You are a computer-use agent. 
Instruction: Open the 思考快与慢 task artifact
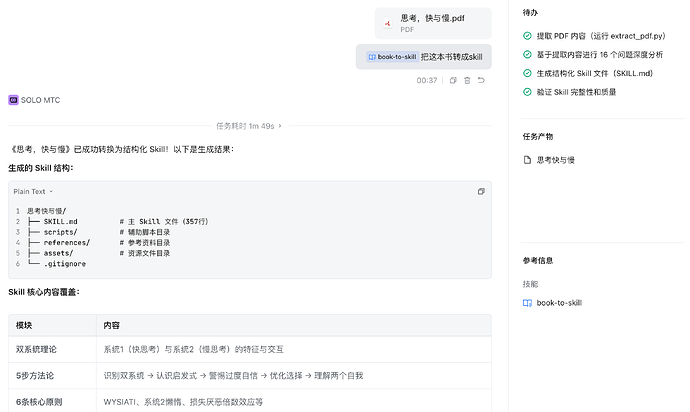coord(555,160)
